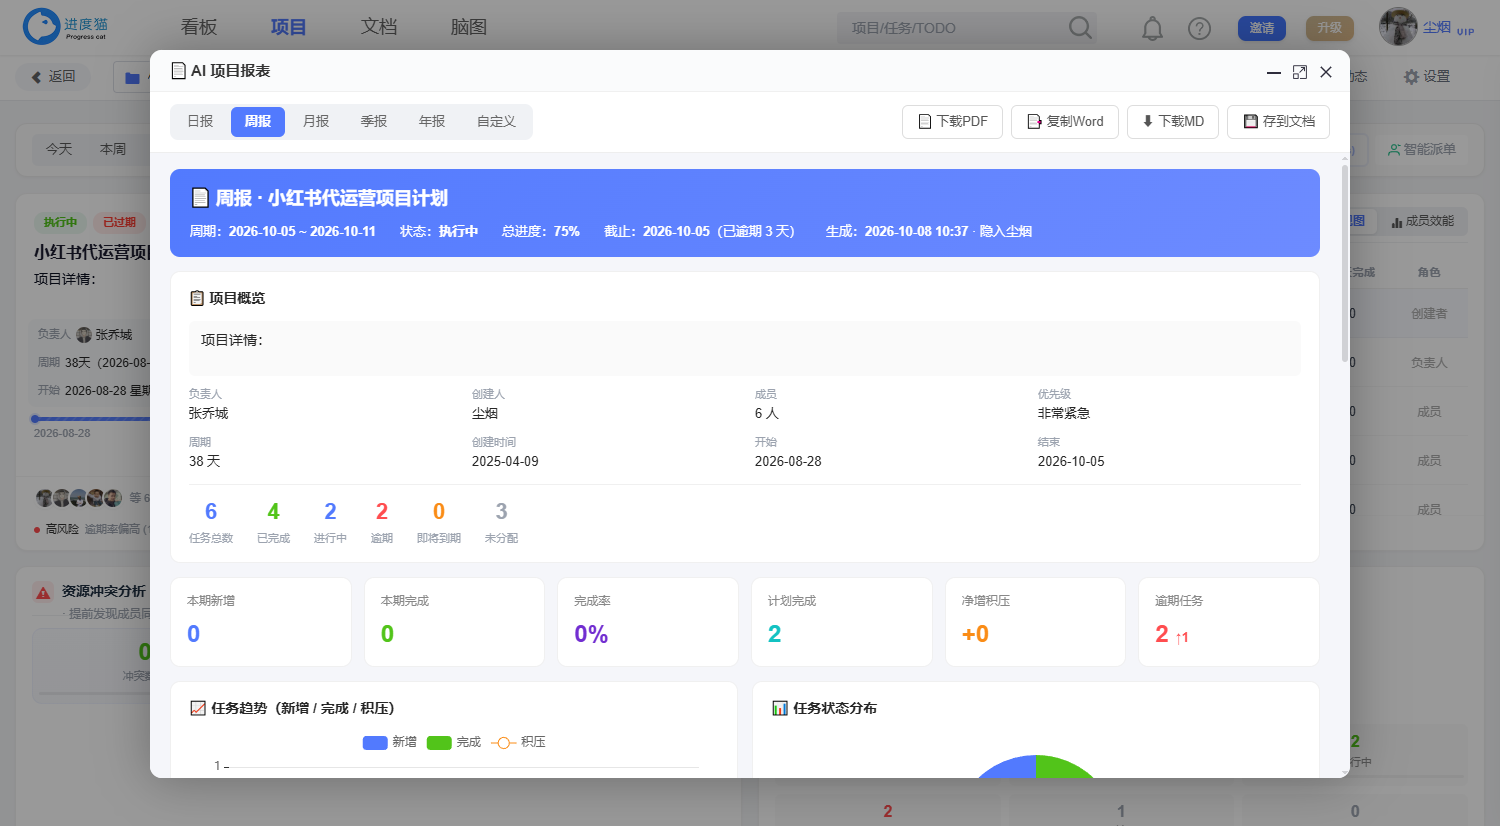Open 脑图 in the top navigation

pos(469,27)
